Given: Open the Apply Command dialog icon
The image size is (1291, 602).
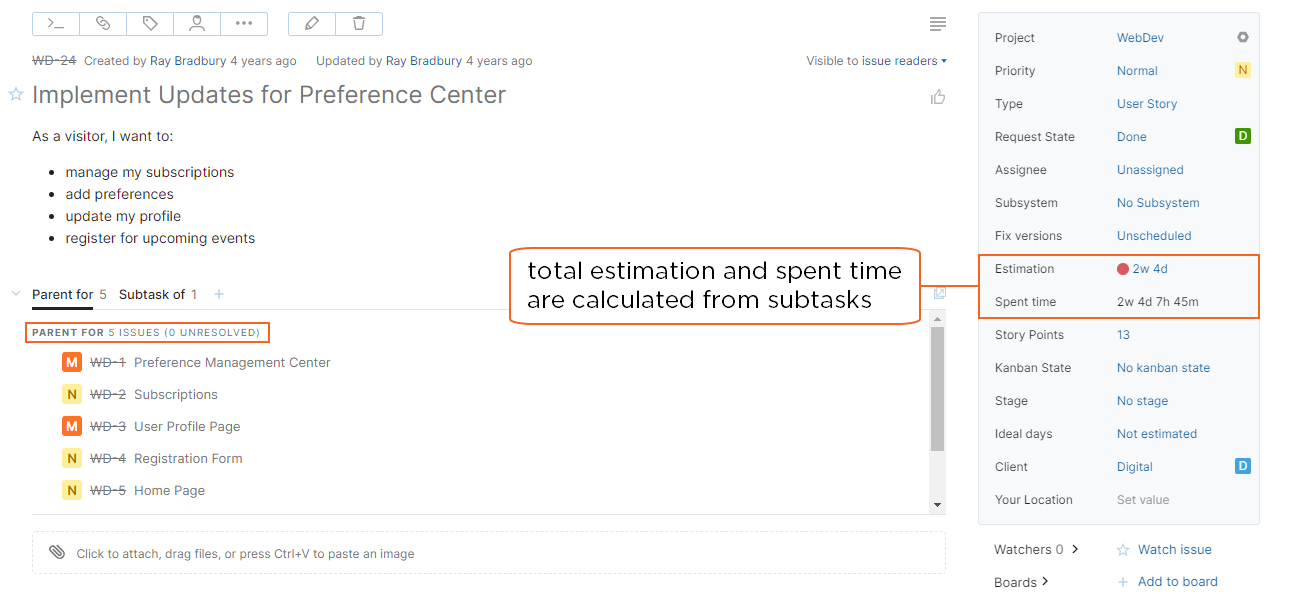Looking at the screenshot, I should (x=55, y=23).
